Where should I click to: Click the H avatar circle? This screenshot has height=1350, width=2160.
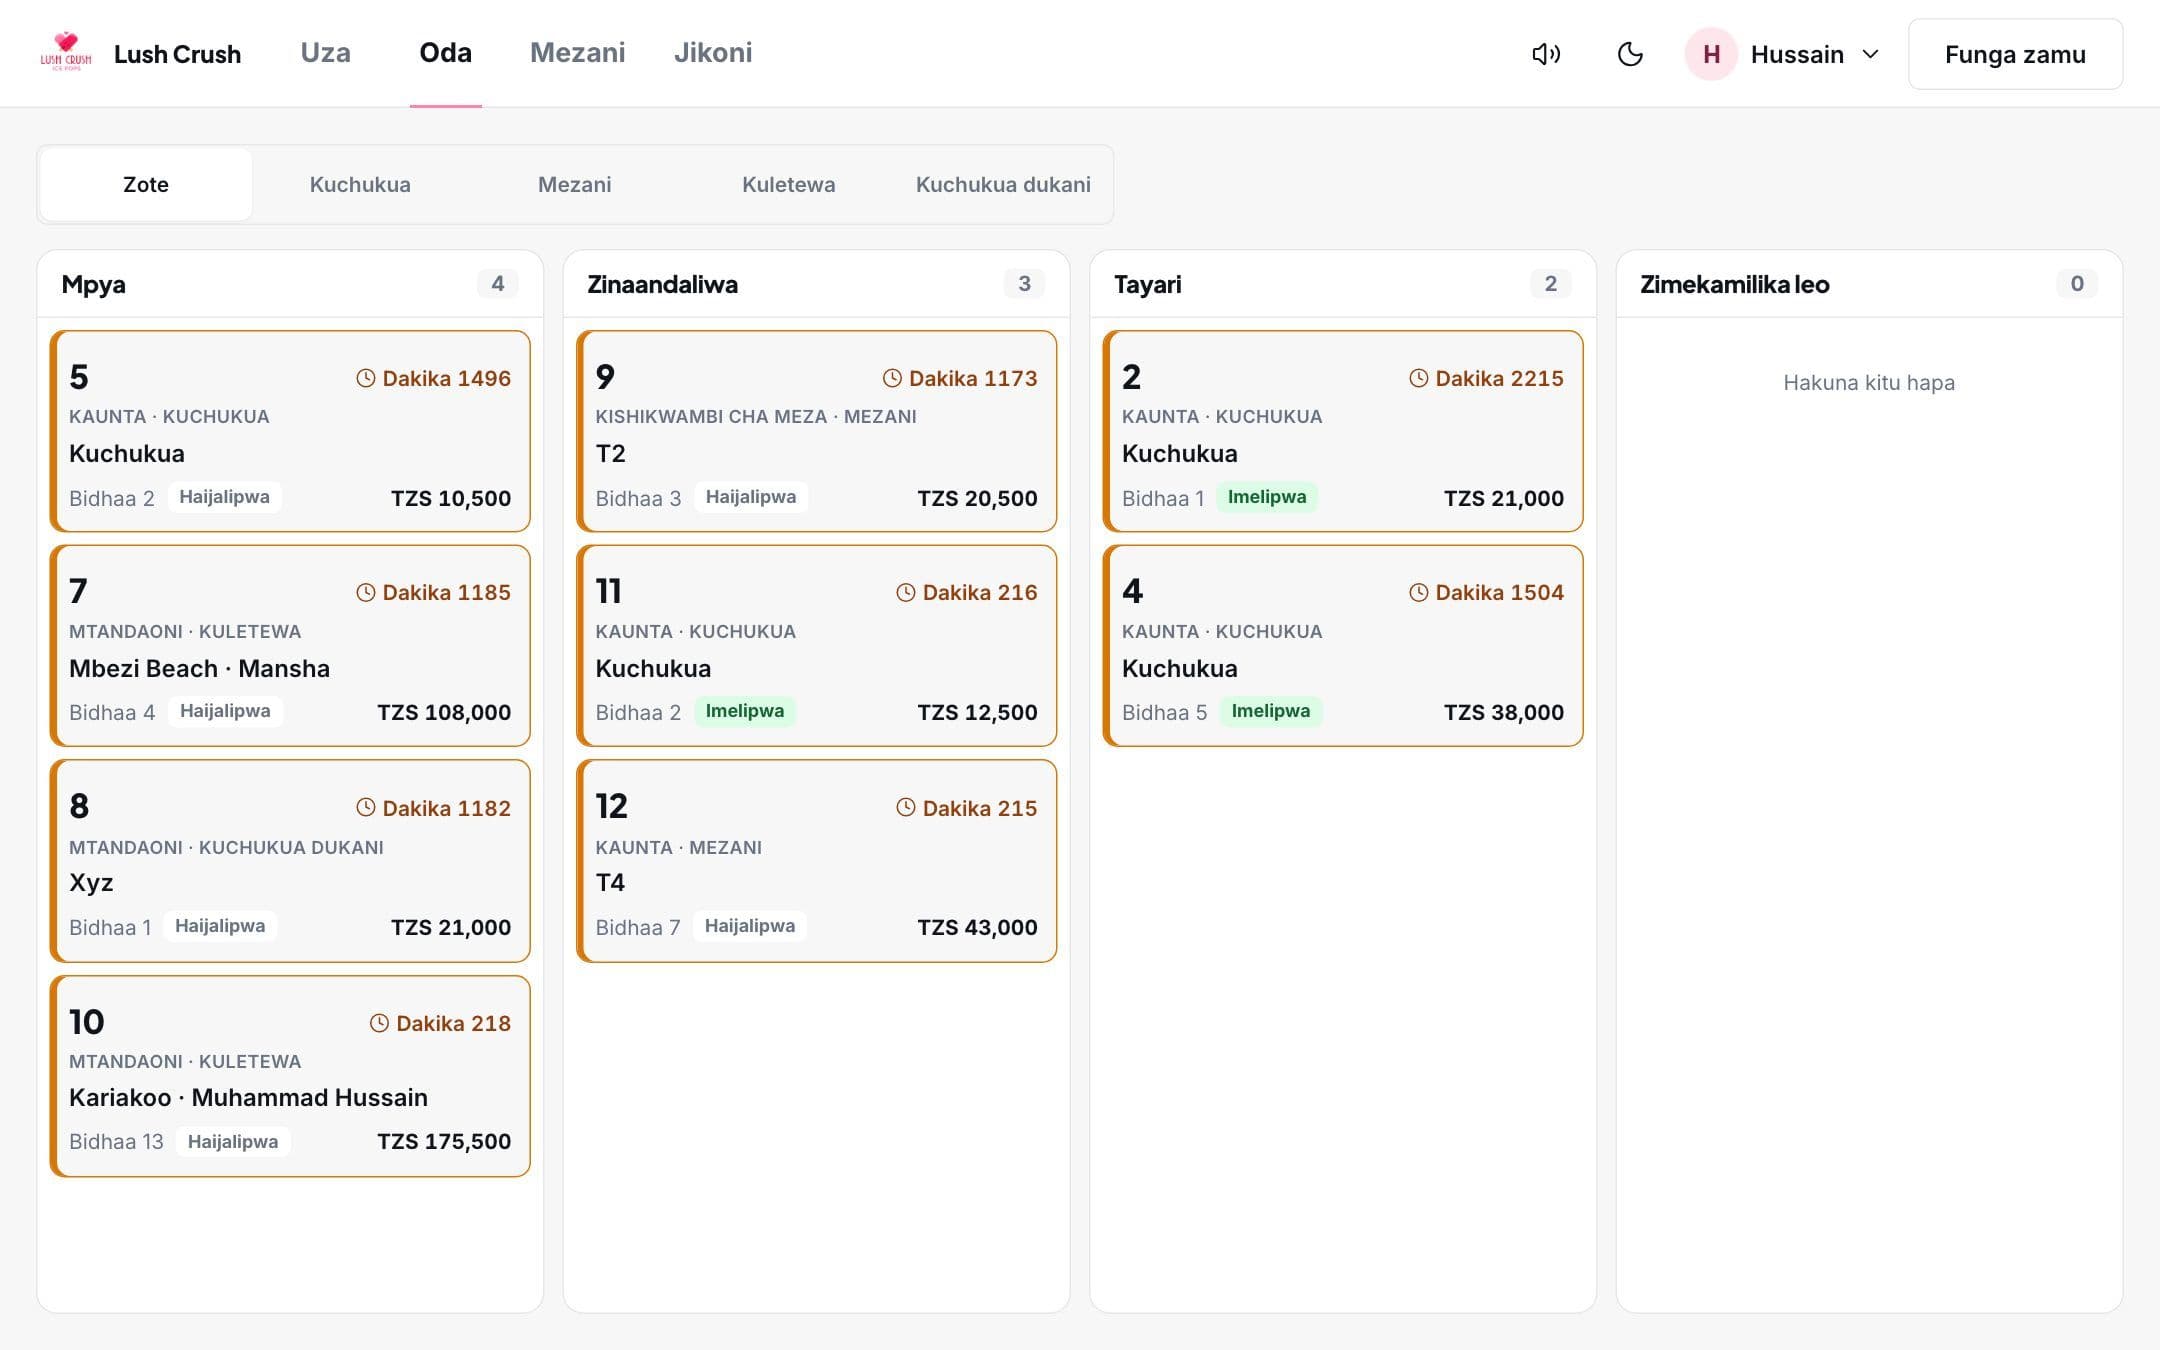(x=1711, y=54)
